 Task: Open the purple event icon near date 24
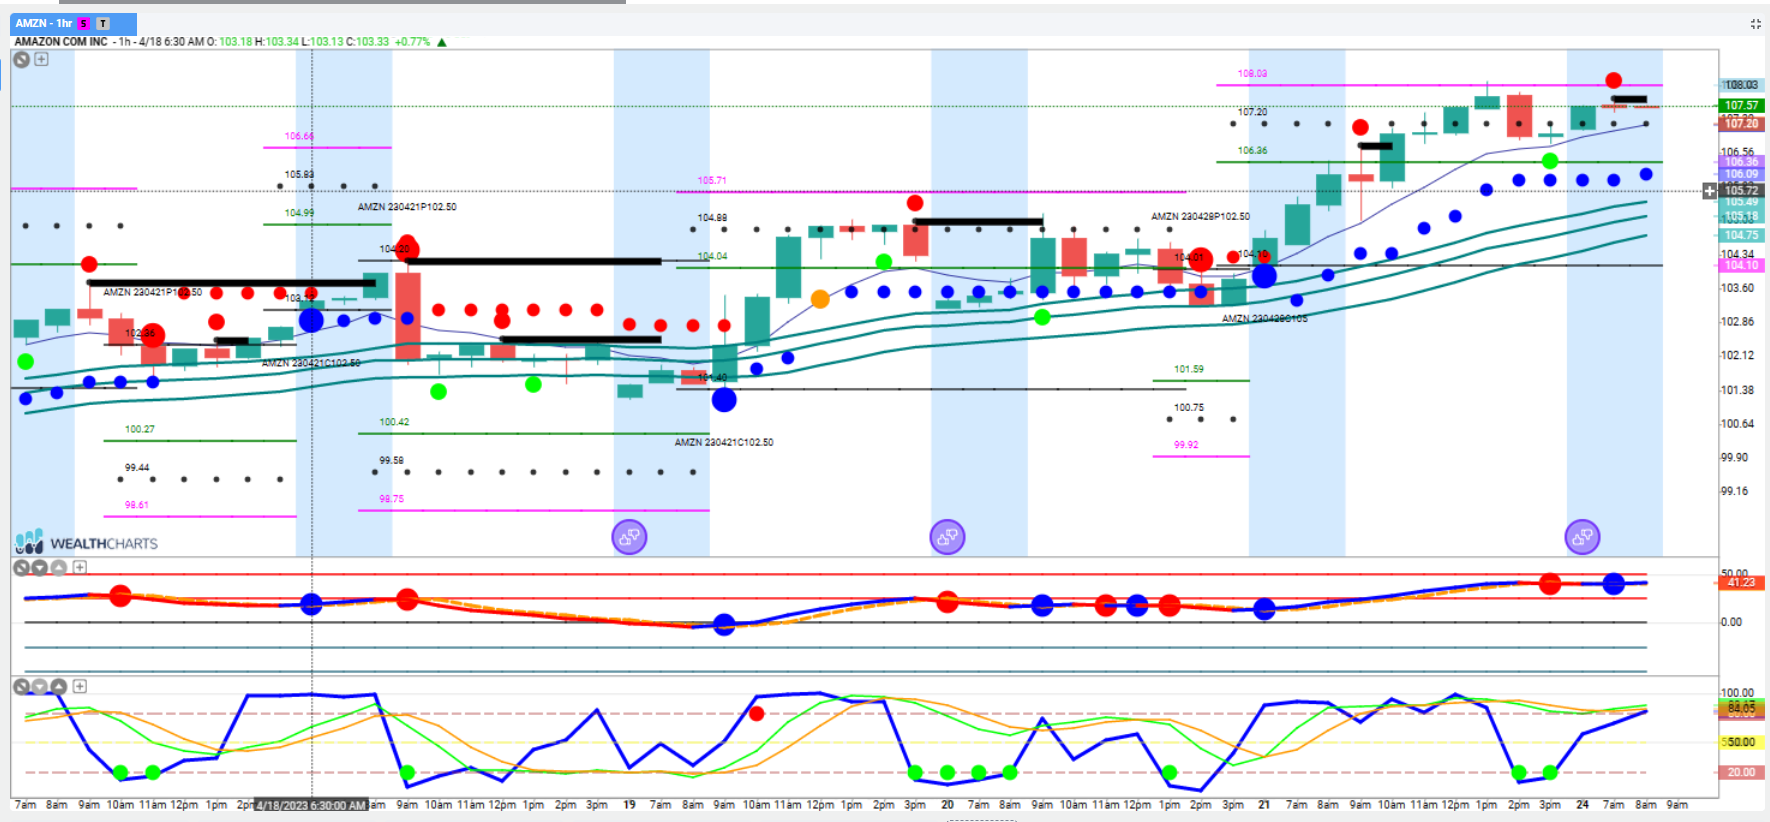(1582, 538)
